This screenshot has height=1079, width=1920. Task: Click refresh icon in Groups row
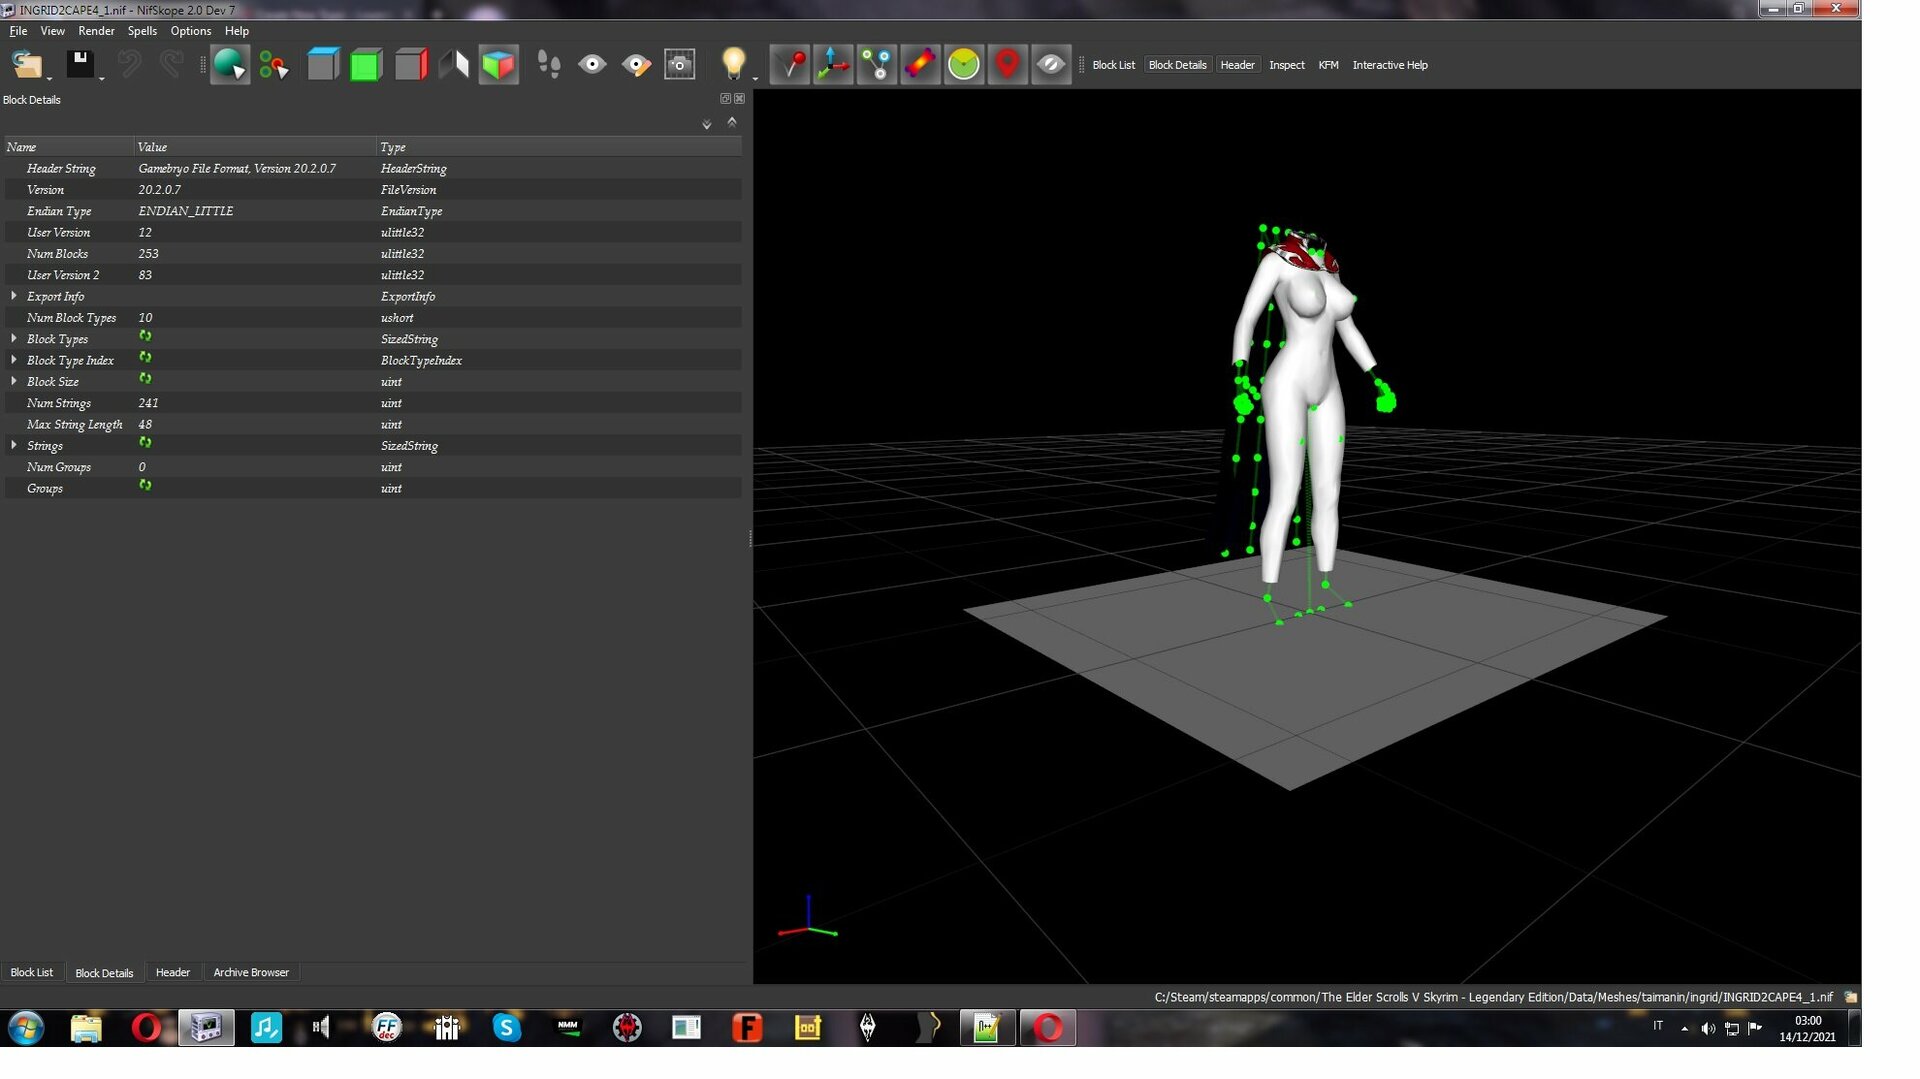click(145, 486)
